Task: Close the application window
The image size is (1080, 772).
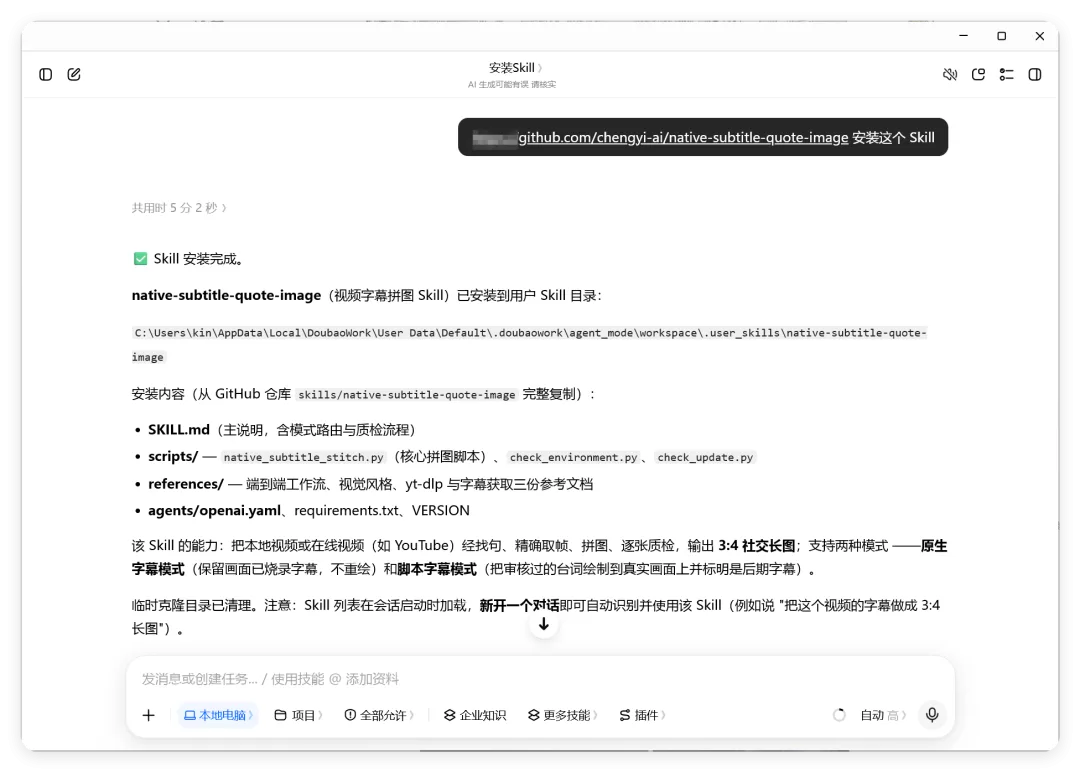Action: coord(1039,36)
